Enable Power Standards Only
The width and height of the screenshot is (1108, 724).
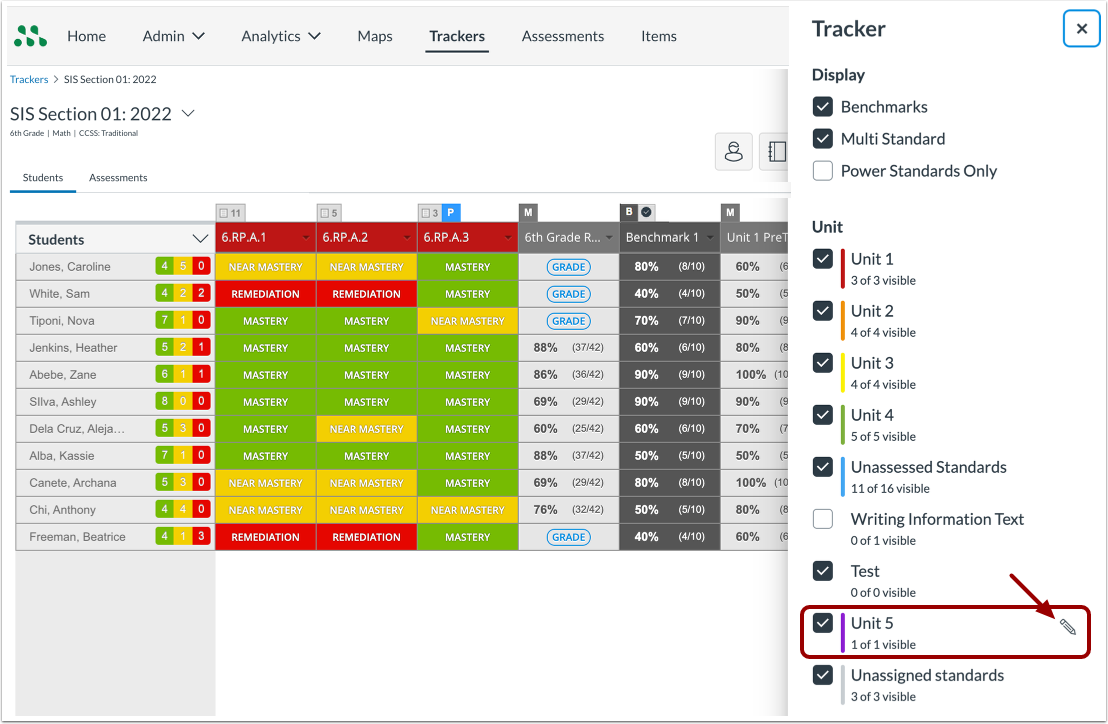click(x=823, y=171)
